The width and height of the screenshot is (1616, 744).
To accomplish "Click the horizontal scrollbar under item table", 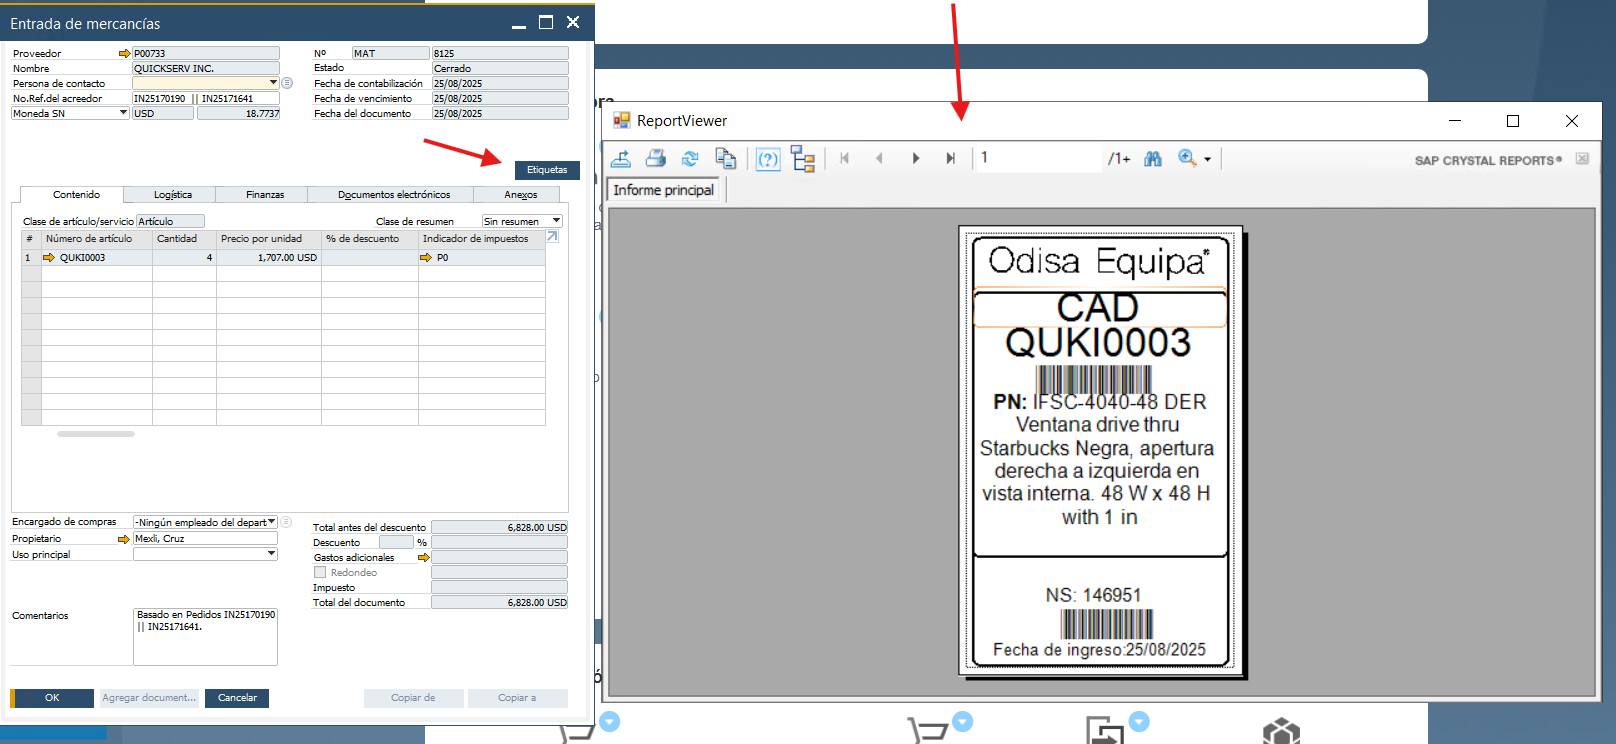I will click(x=96, y=434).
